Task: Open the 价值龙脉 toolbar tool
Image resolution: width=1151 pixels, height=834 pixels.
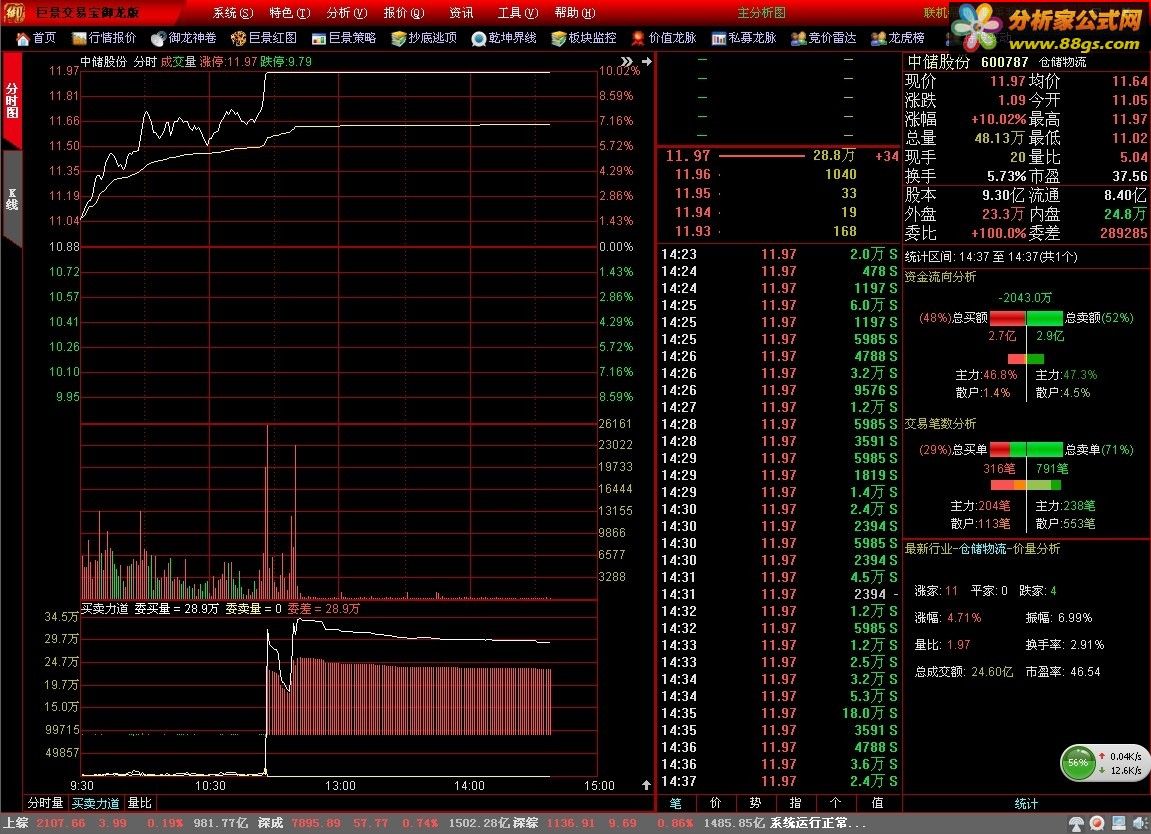Action: (664, 38)
